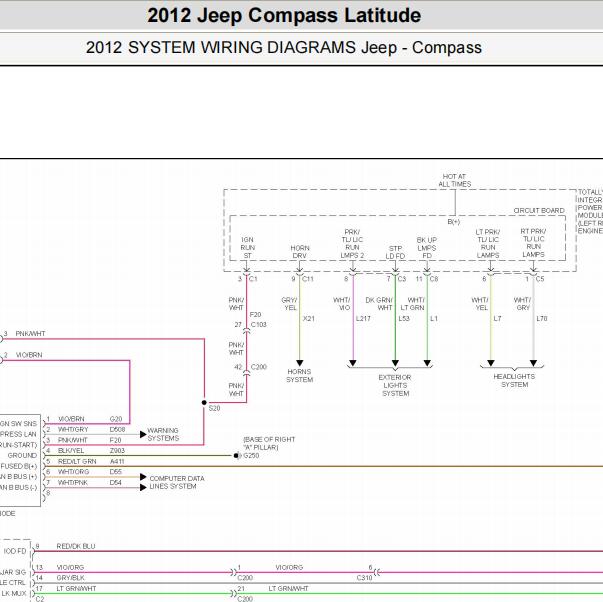603x602 pixels.
Task: Click the 'WHT/ LT GRN' wire color label
Action: pos(412,304)
